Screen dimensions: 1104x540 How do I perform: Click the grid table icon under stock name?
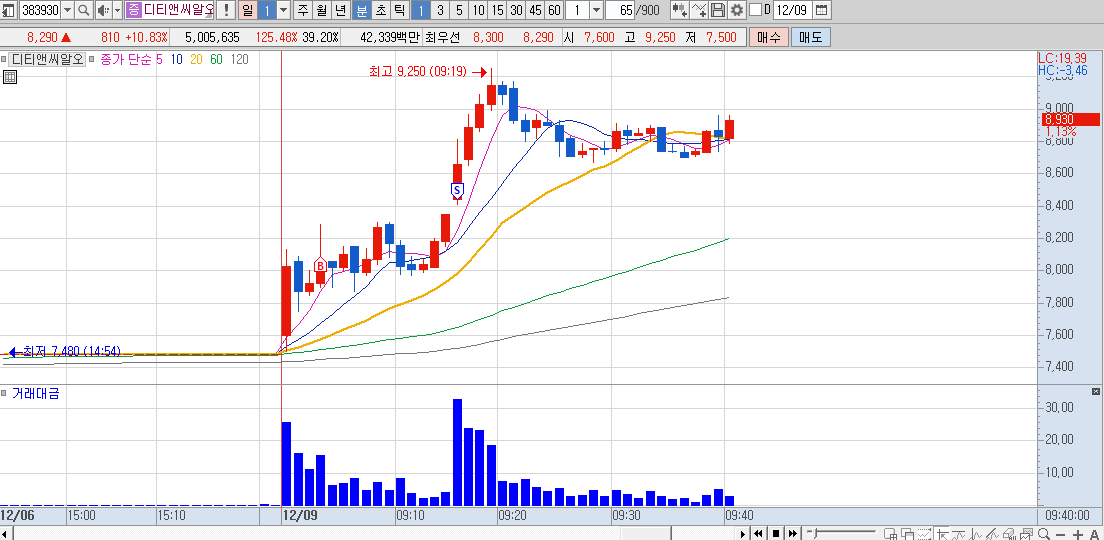coord(10,77)
